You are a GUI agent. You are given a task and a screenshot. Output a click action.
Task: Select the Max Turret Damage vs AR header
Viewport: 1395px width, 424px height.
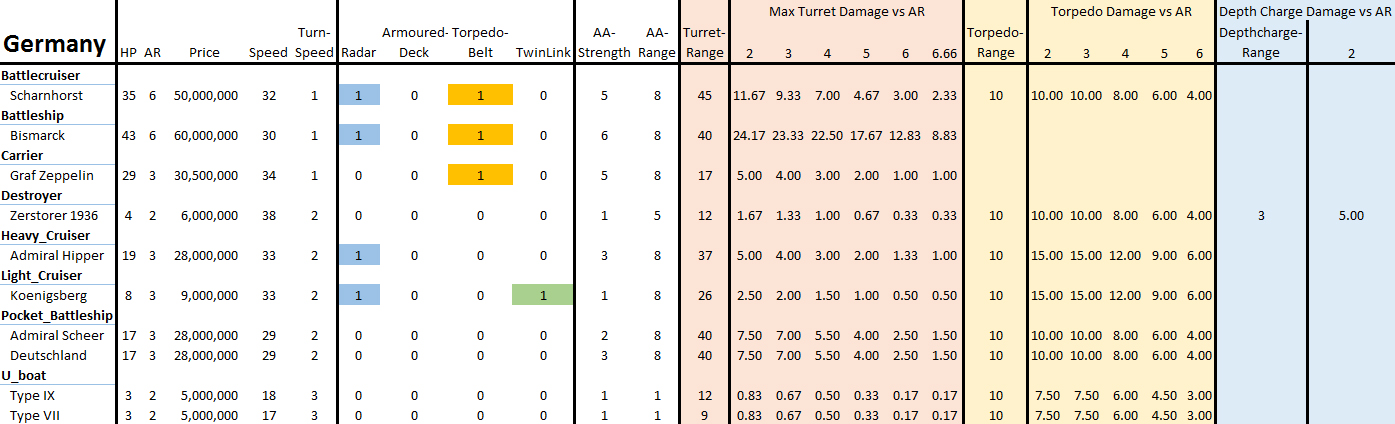[844, 12]
